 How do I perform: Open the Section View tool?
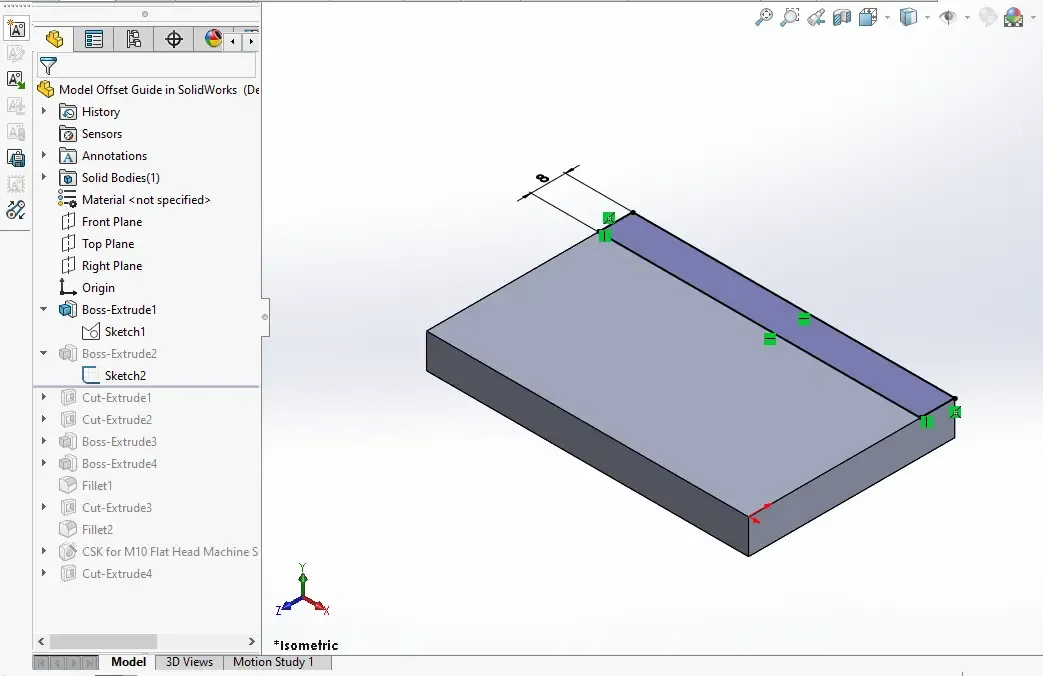[842, 16]
